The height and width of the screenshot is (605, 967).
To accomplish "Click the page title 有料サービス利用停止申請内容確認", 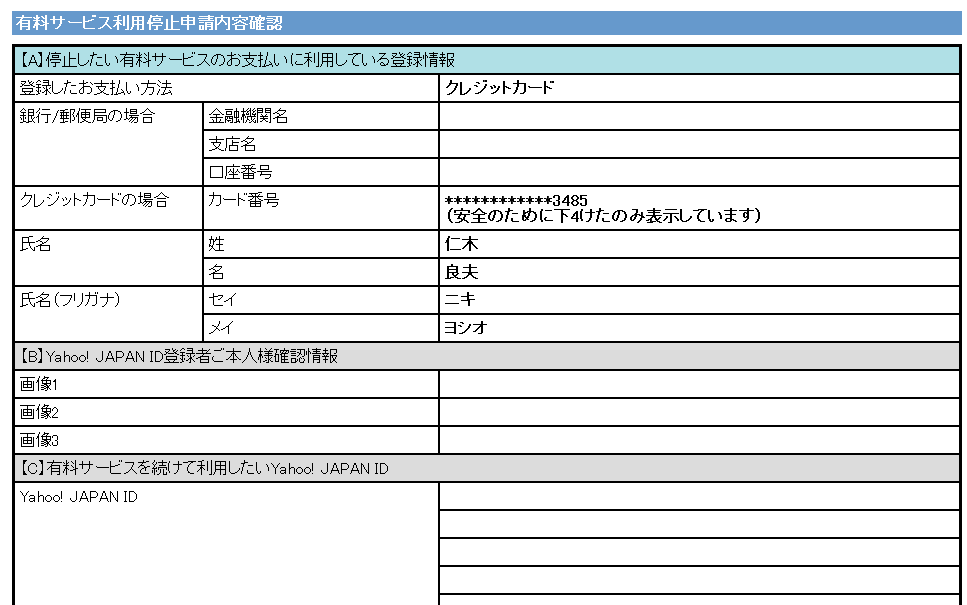I will [x=149, y=23].
